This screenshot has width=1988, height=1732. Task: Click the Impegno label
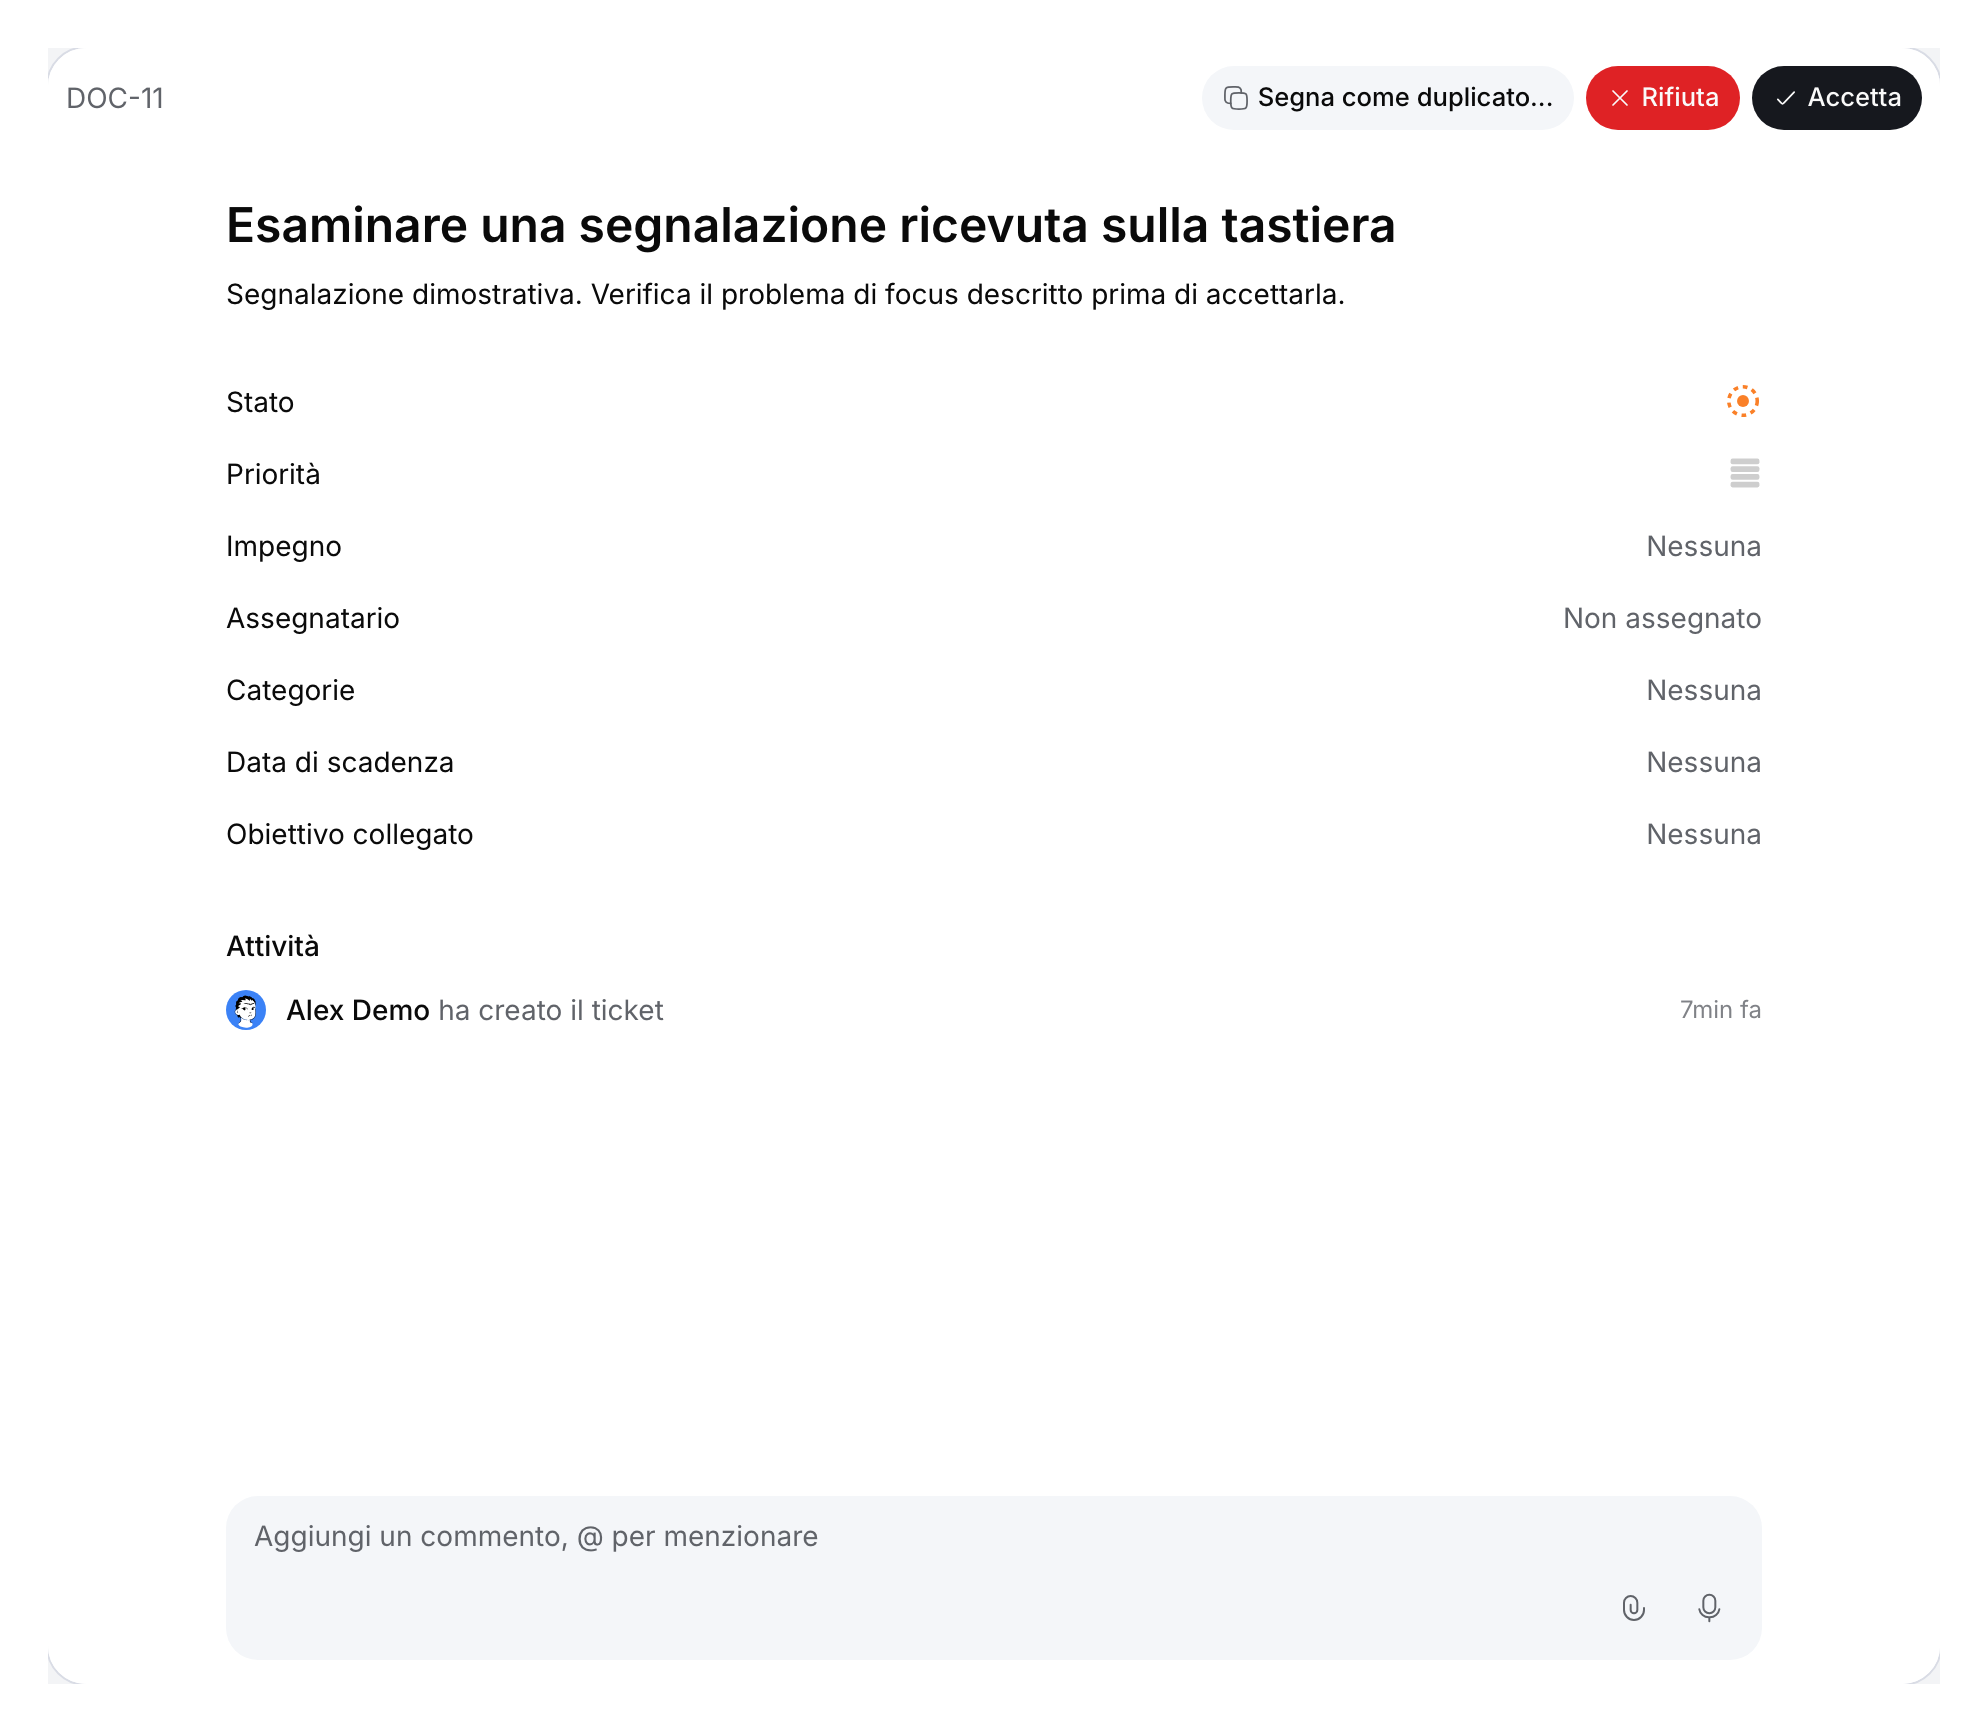pos(284,546)
